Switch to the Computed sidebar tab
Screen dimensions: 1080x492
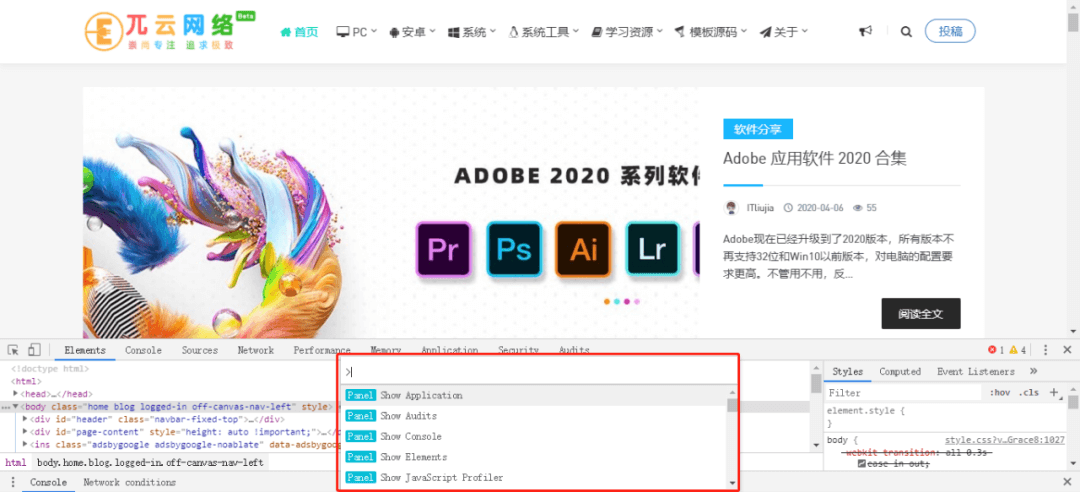(x=900, y=371)
